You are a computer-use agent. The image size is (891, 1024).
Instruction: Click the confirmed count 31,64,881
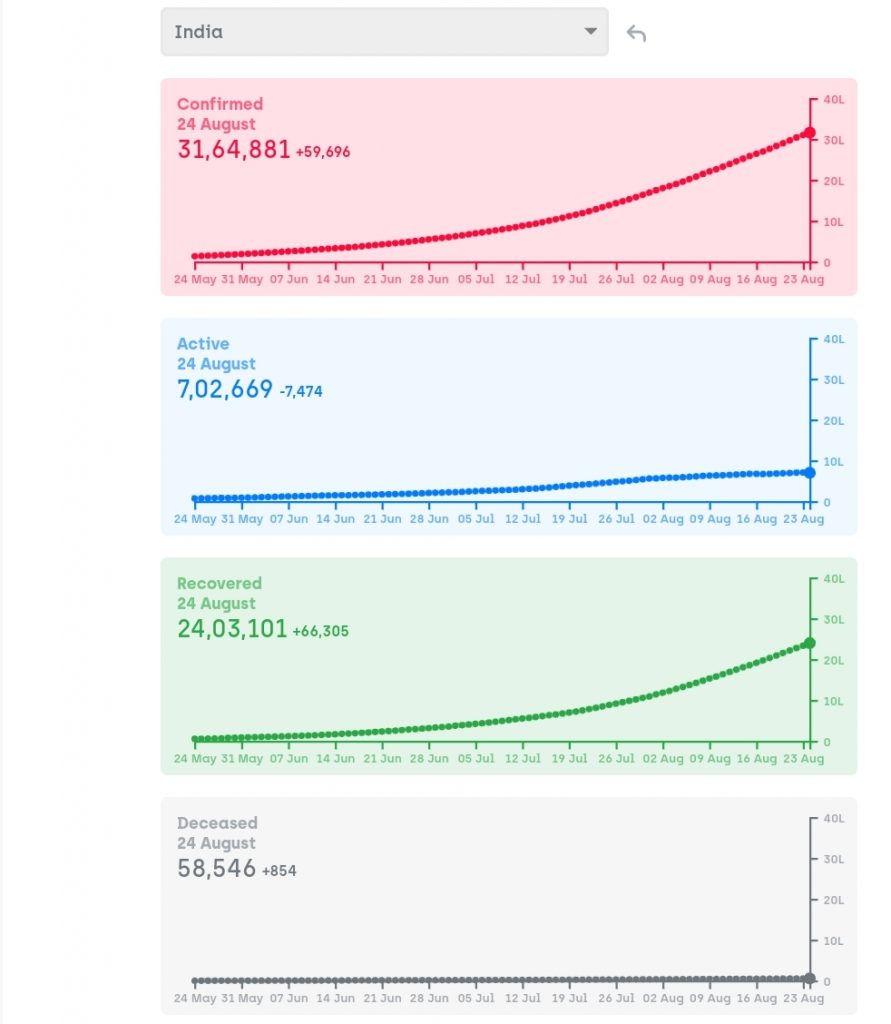(234, 150)
